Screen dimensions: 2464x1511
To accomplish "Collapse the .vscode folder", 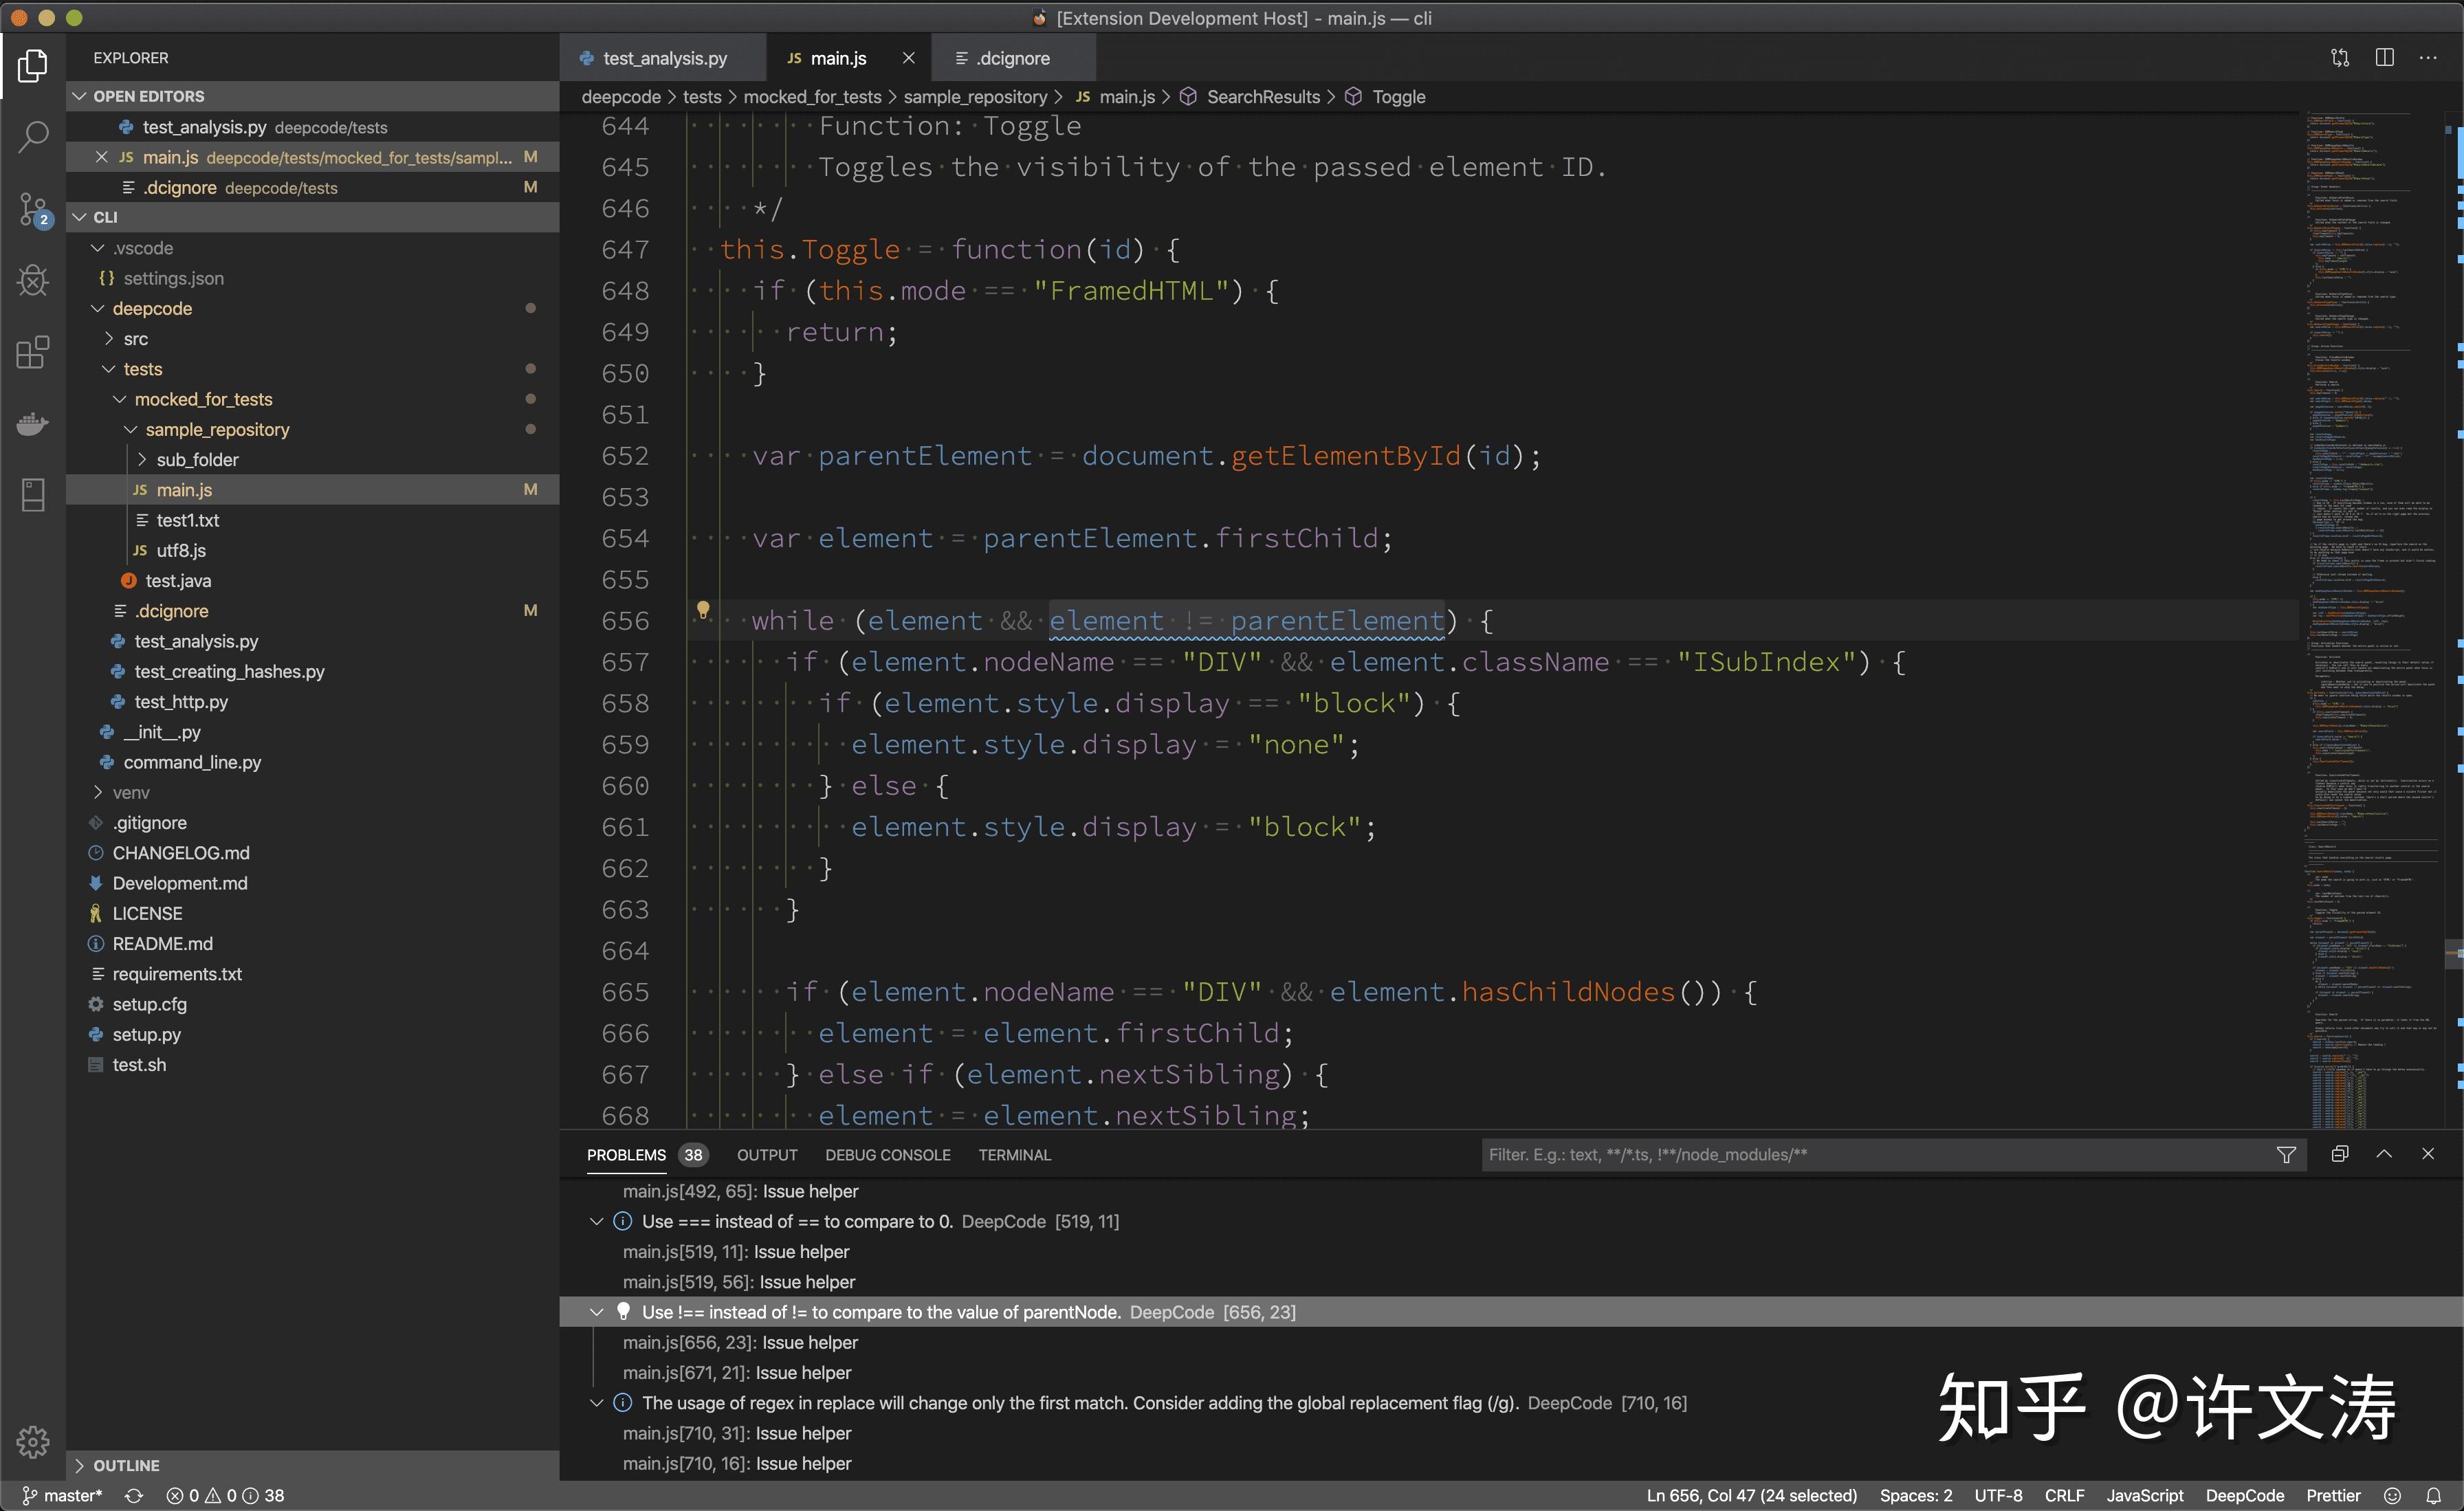I will click(x=98, y=248).
